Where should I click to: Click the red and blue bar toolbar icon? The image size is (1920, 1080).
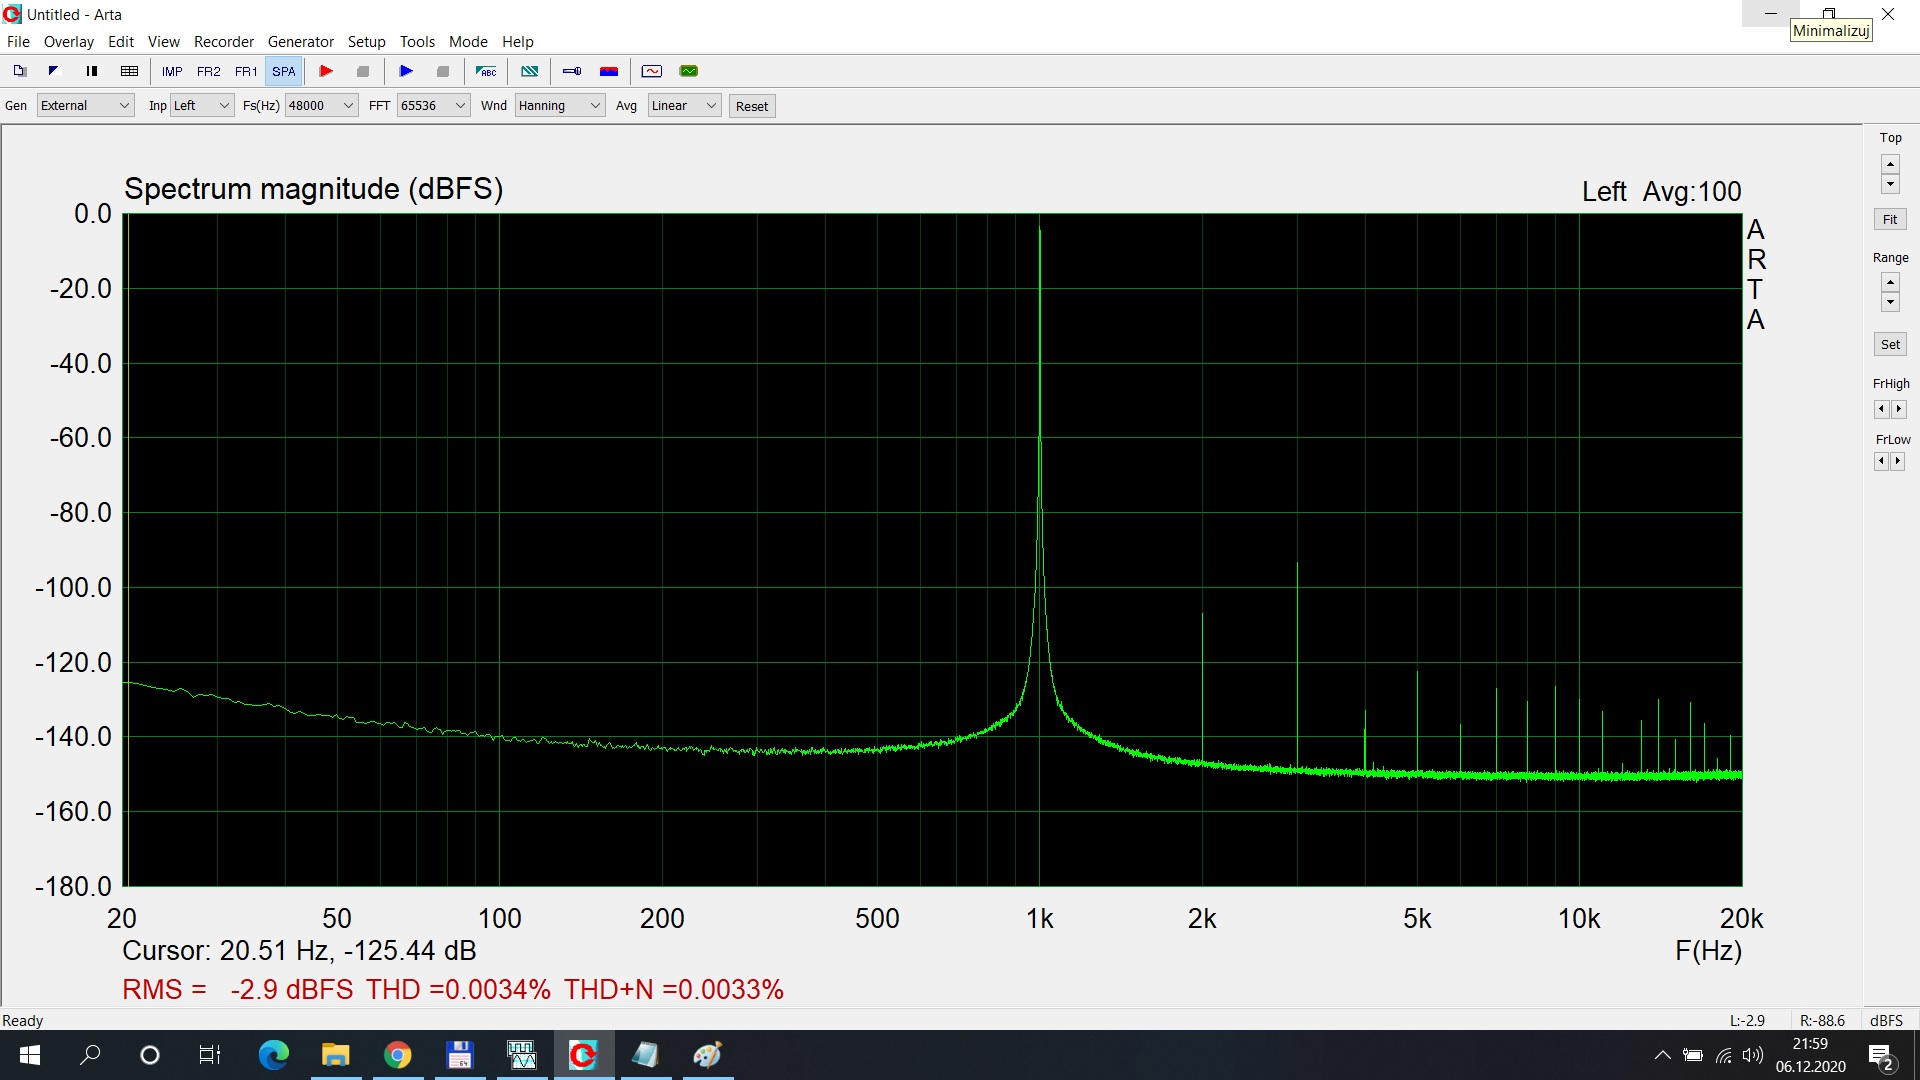pyautogui.click(x=609, y=71)
